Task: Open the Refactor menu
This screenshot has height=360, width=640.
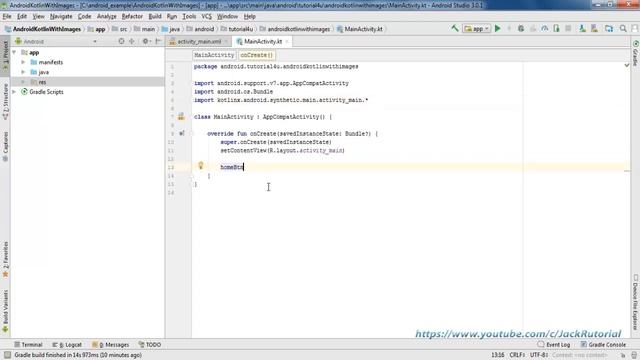Action: click(x=132, y=16)
